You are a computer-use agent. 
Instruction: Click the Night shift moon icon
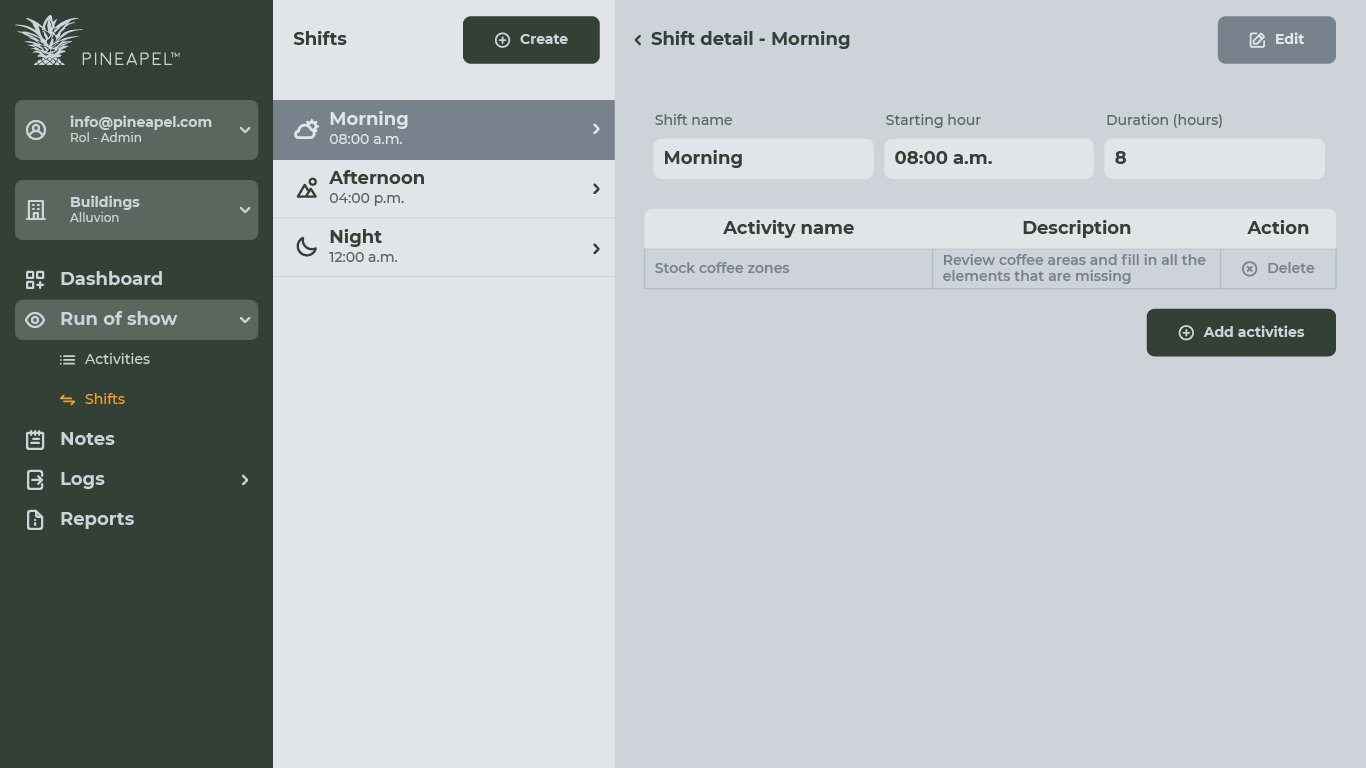coord(306,247)
